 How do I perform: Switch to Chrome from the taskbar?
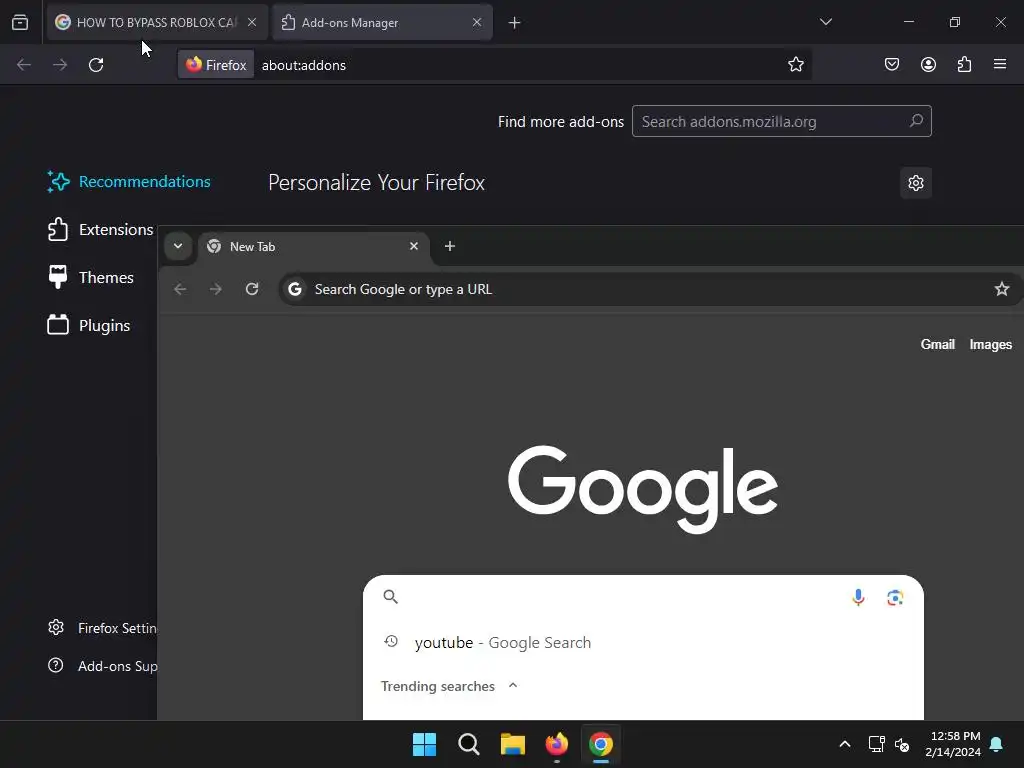(601, 744)
